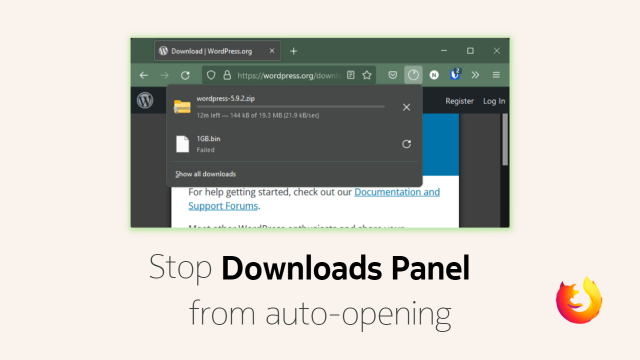
Task: Click the 1GB.bin file icon
Action: coord(182,144)
